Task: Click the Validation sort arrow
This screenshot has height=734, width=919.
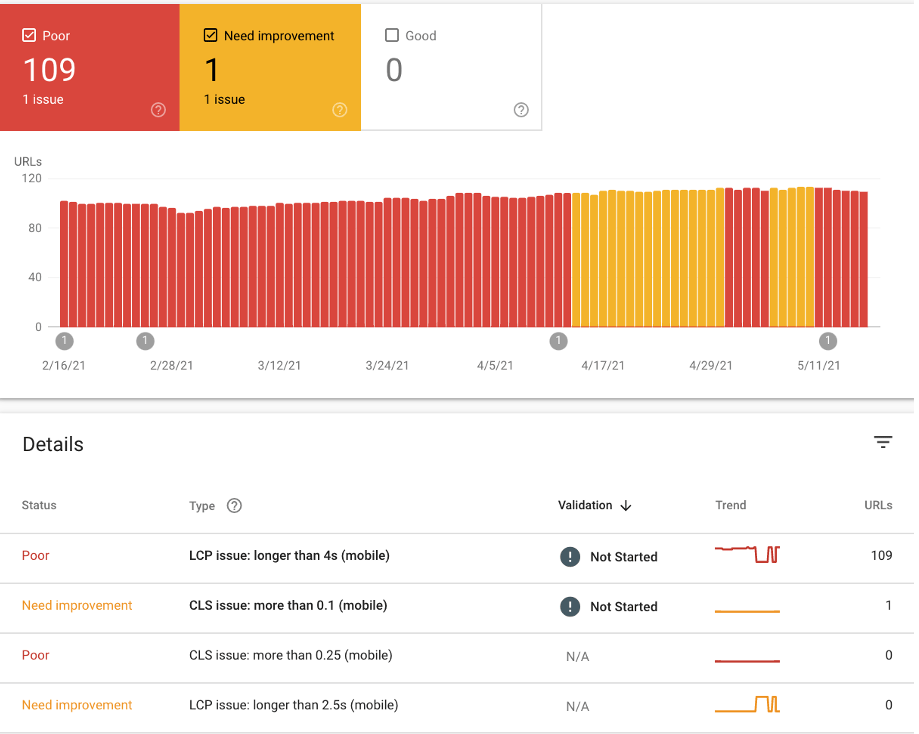Action: click(x=626, y=506)
